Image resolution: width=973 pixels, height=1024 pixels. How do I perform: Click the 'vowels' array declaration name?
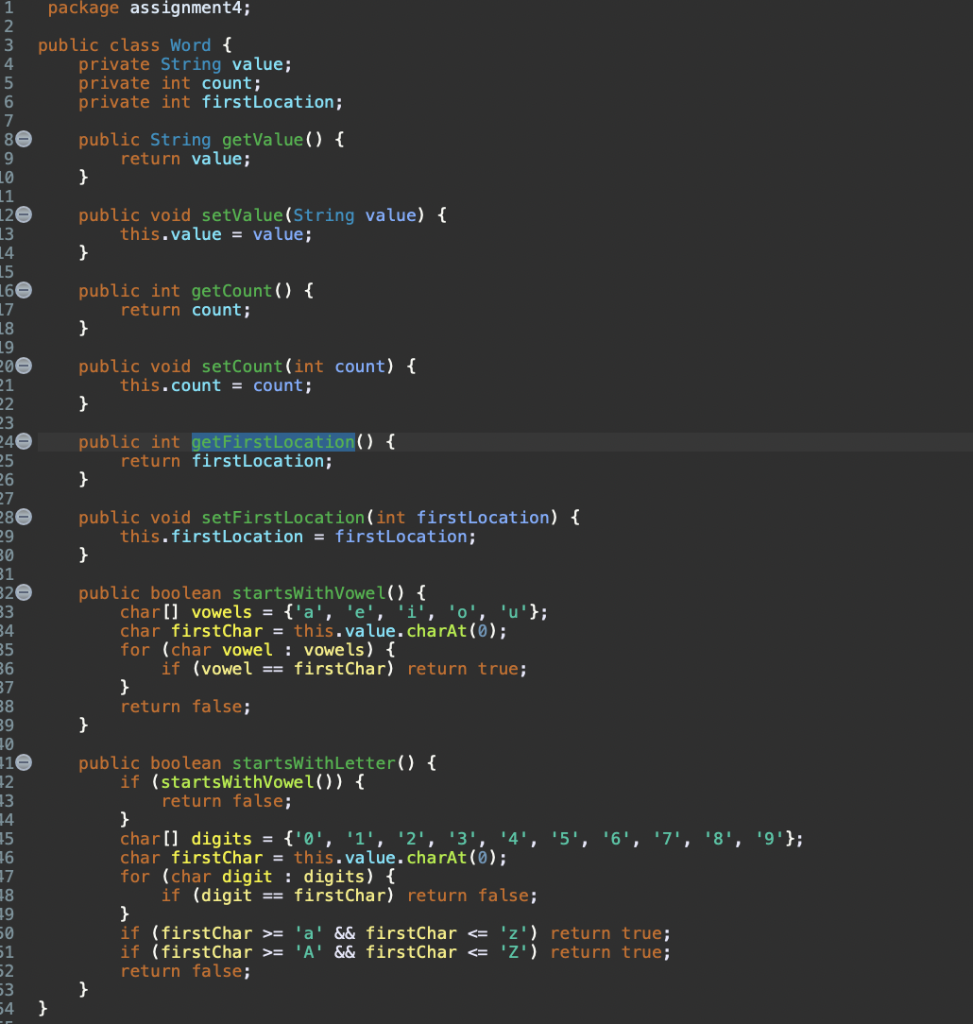coord(221,613)
